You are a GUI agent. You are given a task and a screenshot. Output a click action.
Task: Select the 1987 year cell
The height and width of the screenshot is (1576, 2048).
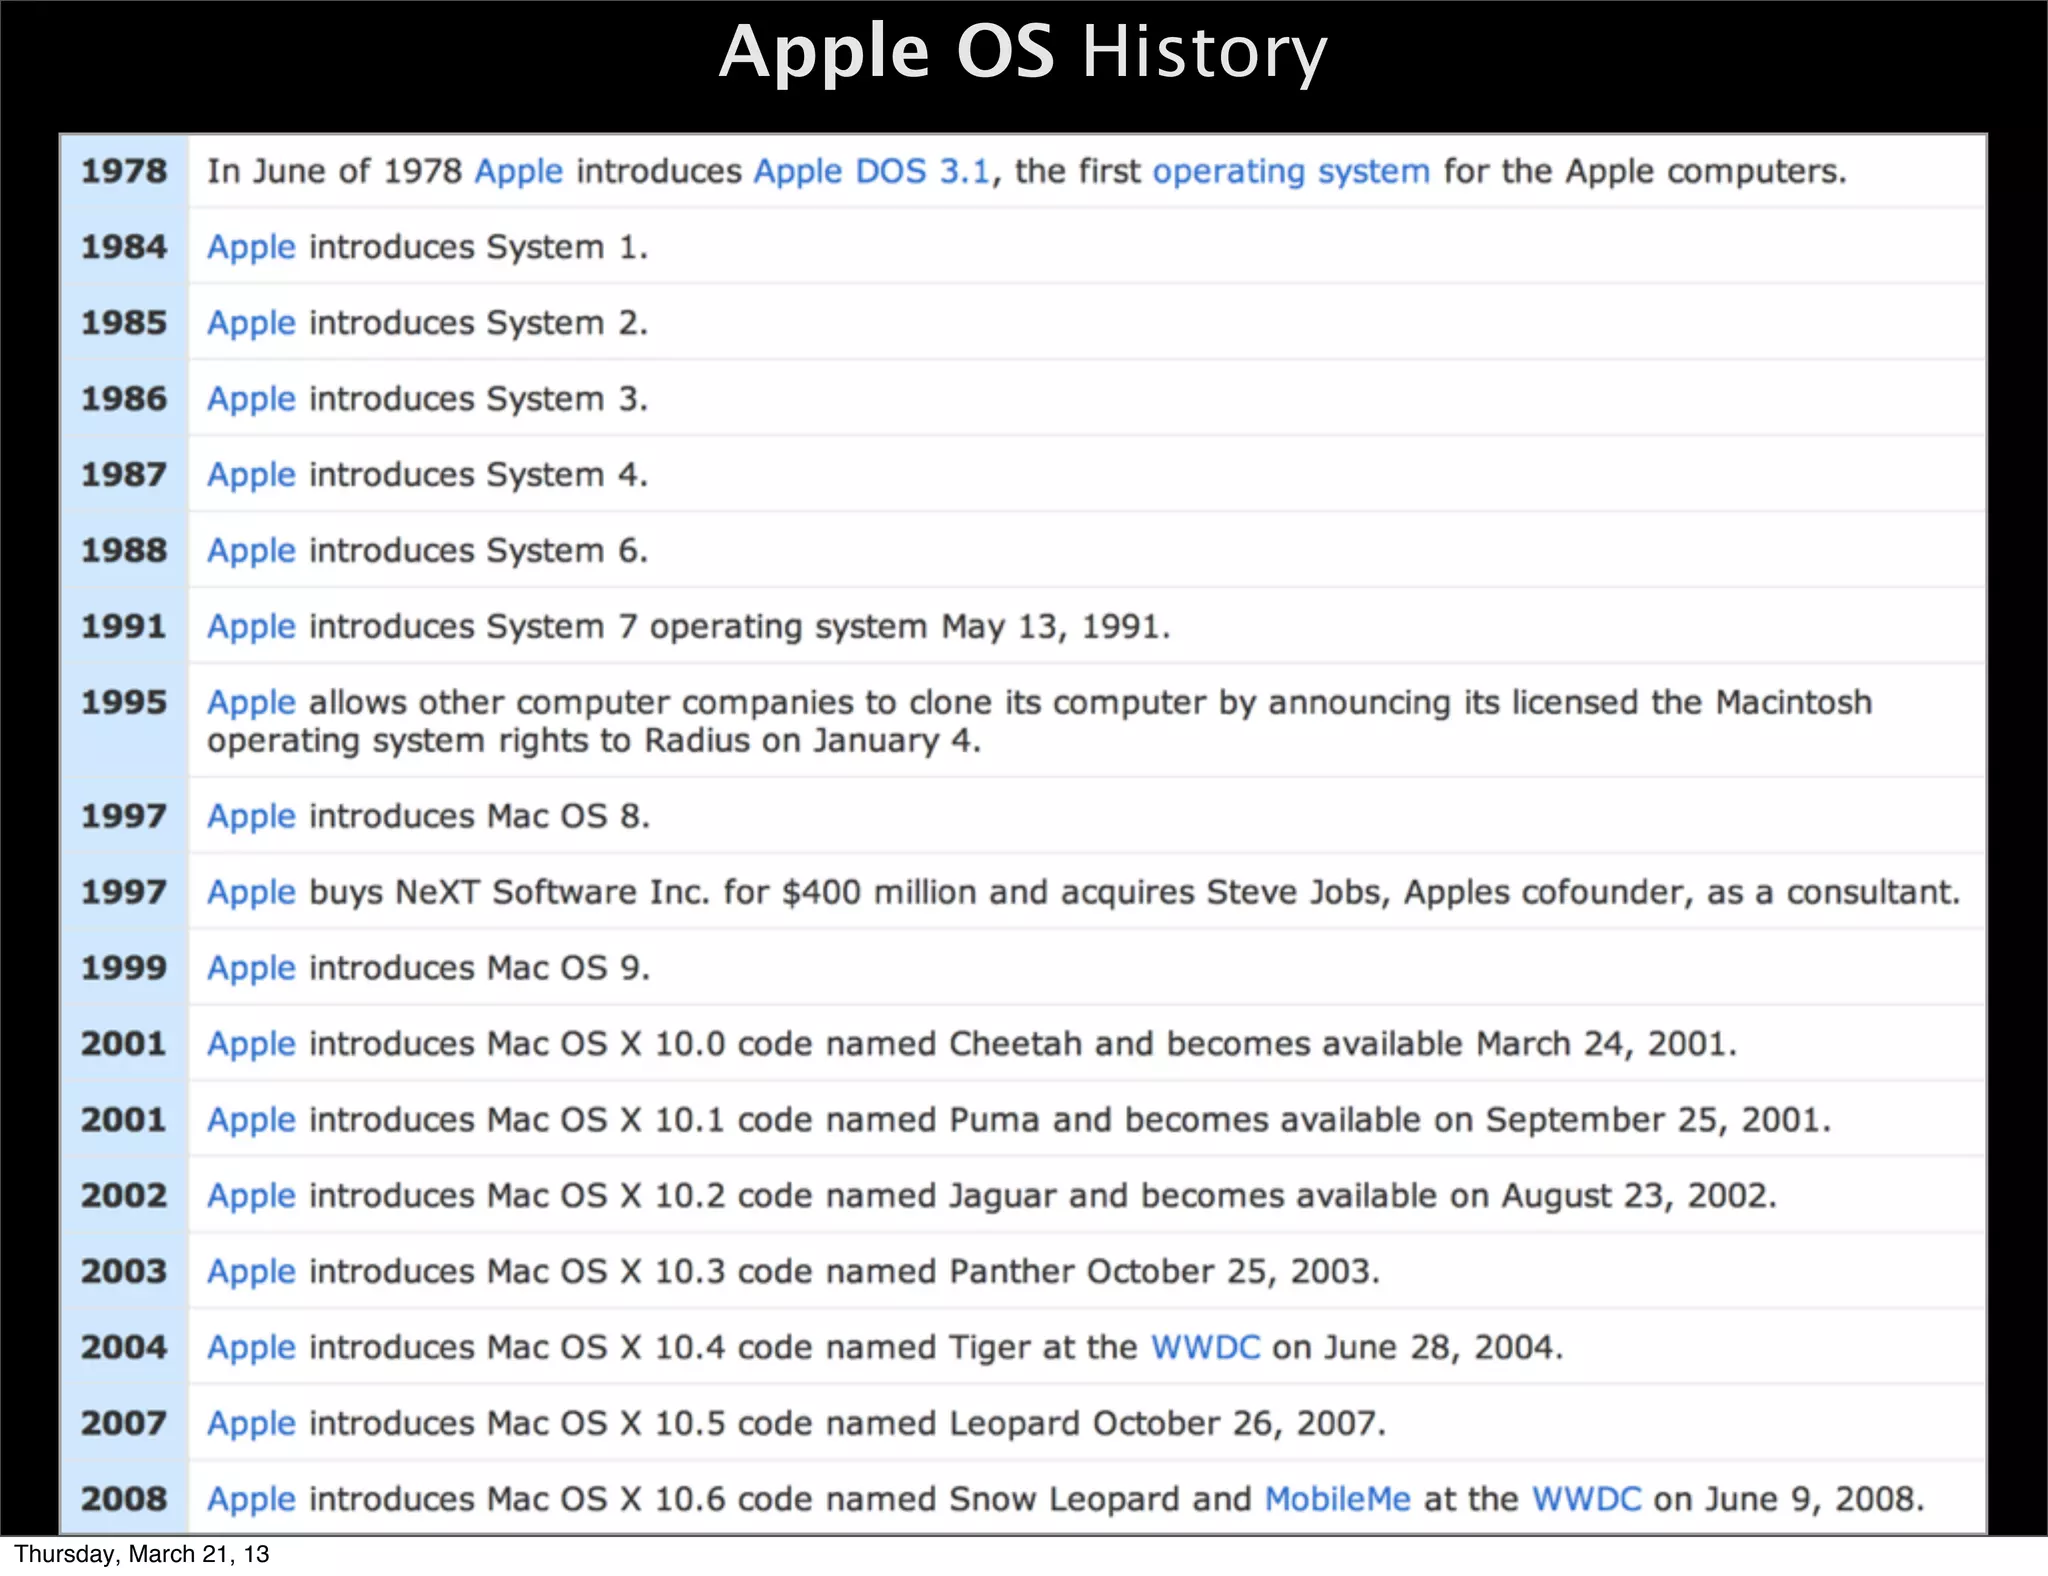pyautogui.click(x=124, y=475)
